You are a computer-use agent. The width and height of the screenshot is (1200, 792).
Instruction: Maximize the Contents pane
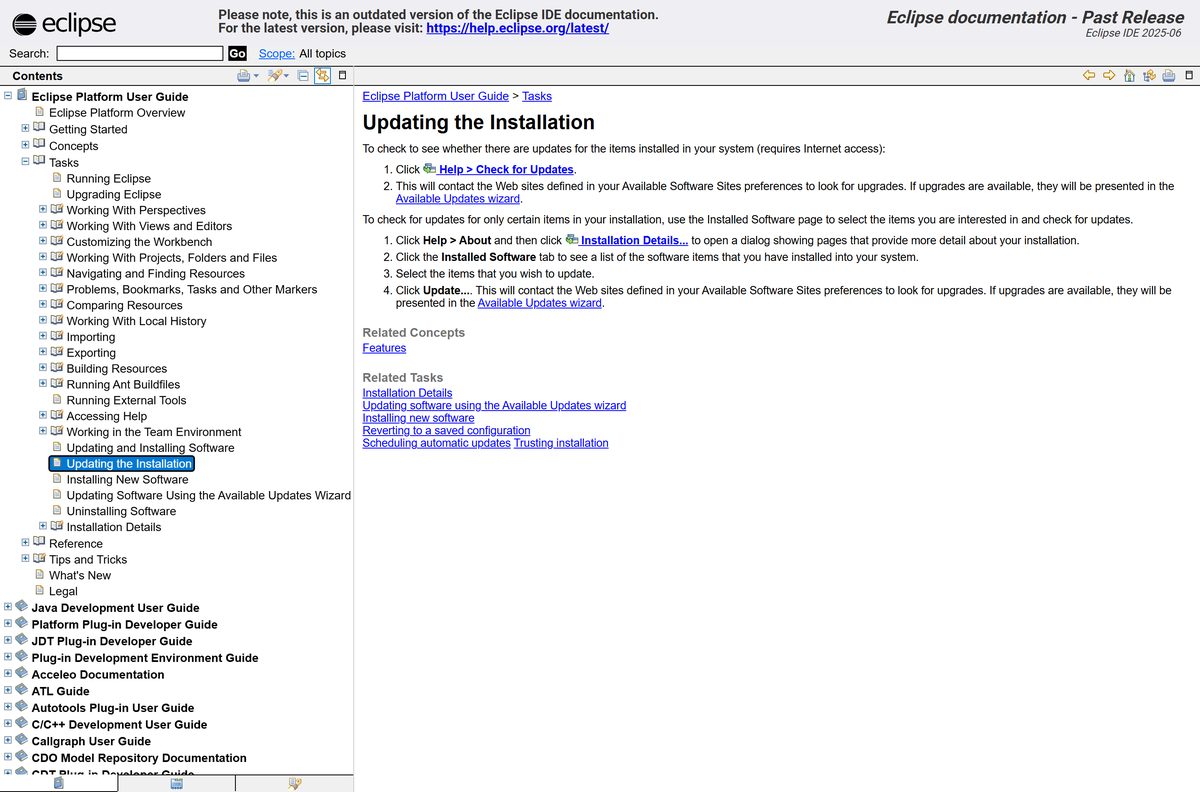(x=342, y=76)
